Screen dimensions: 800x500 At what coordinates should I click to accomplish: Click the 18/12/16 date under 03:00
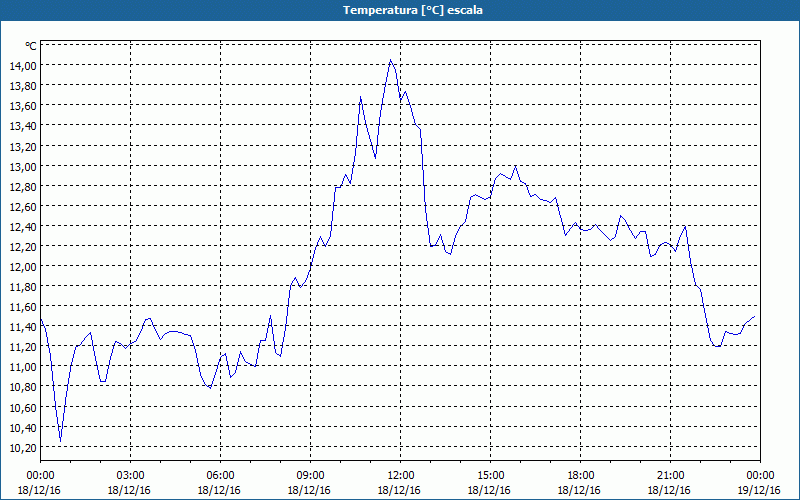(131, 490)
